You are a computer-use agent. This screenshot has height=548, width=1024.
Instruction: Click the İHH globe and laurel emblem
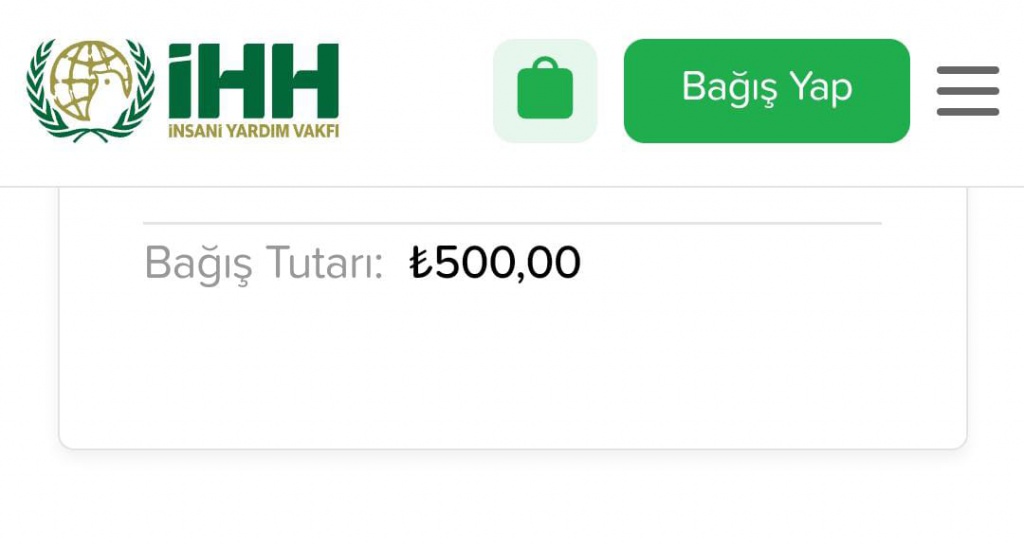tap(91, 90)
